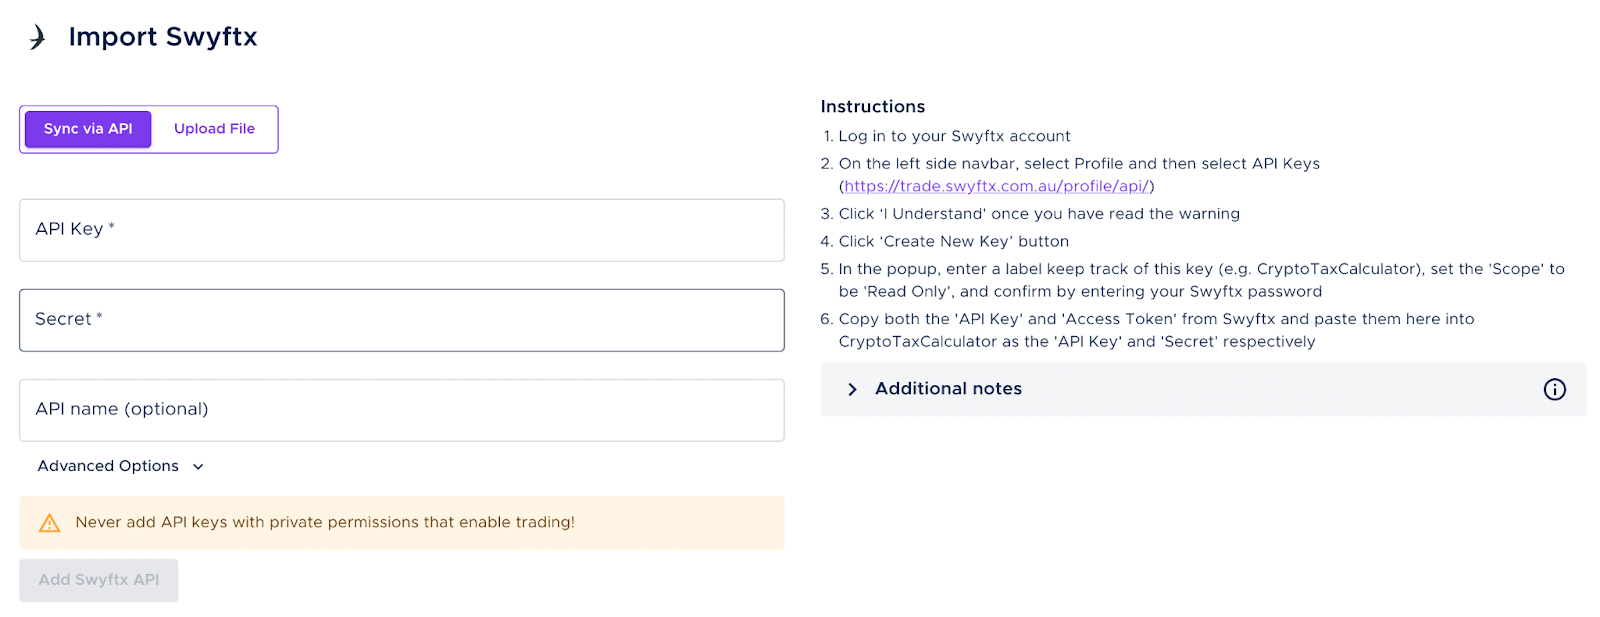
Task: Click the Add Swyftx API button
Action: pyautogui.click(x=99, y=580)
